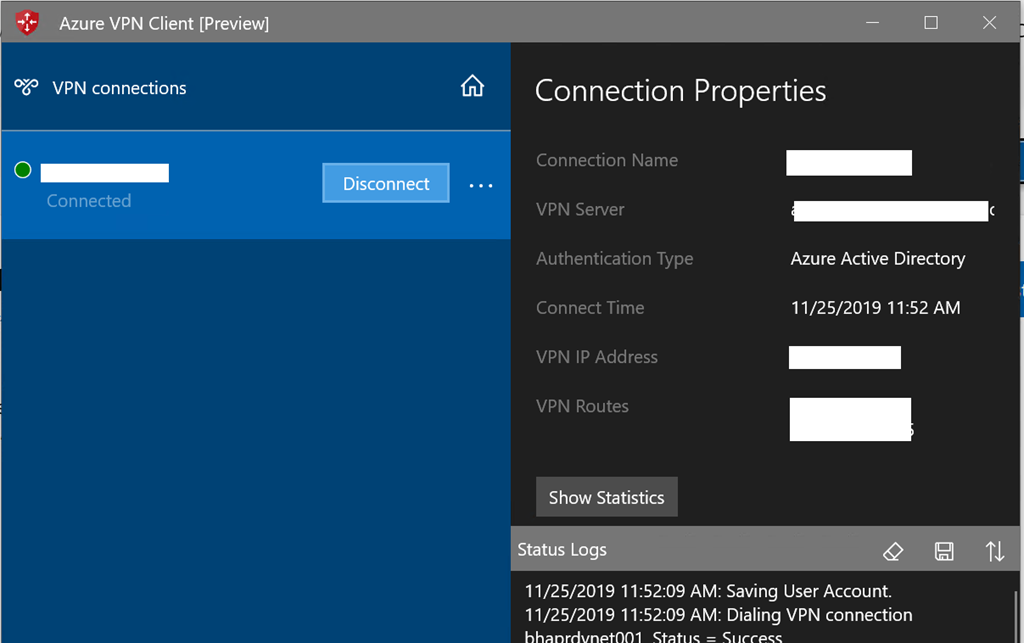1024x643 pixels.
Task: Select the 'Connected' status text in connection row
Action: click(89, 201)
